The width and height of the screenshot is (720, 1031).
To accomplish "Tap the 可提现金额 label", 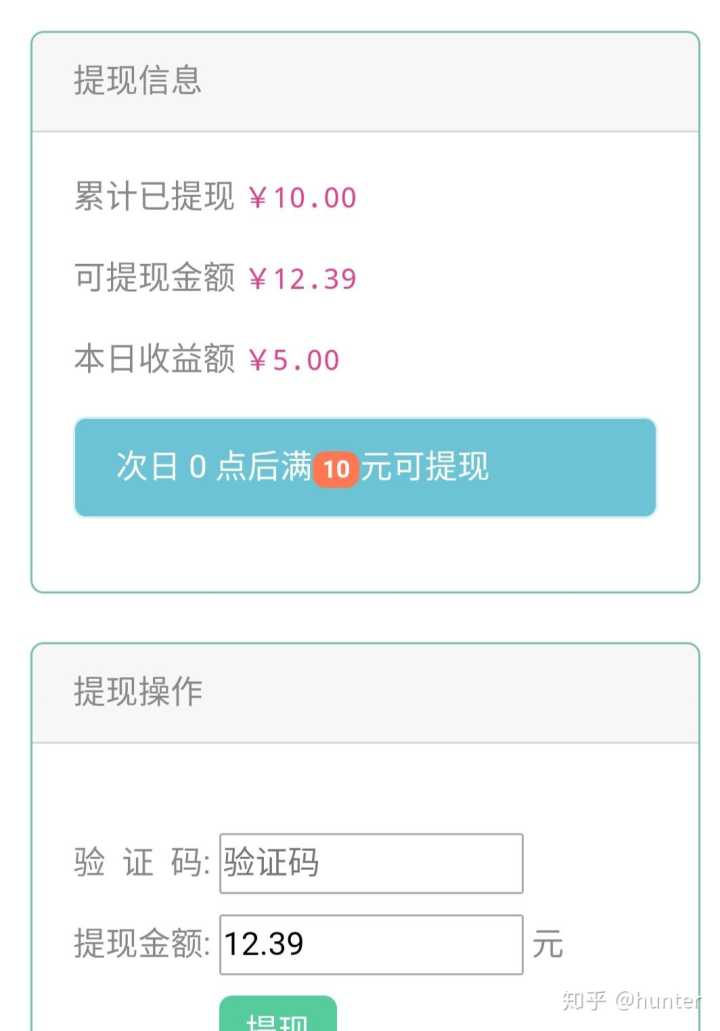I will [154, 278].
